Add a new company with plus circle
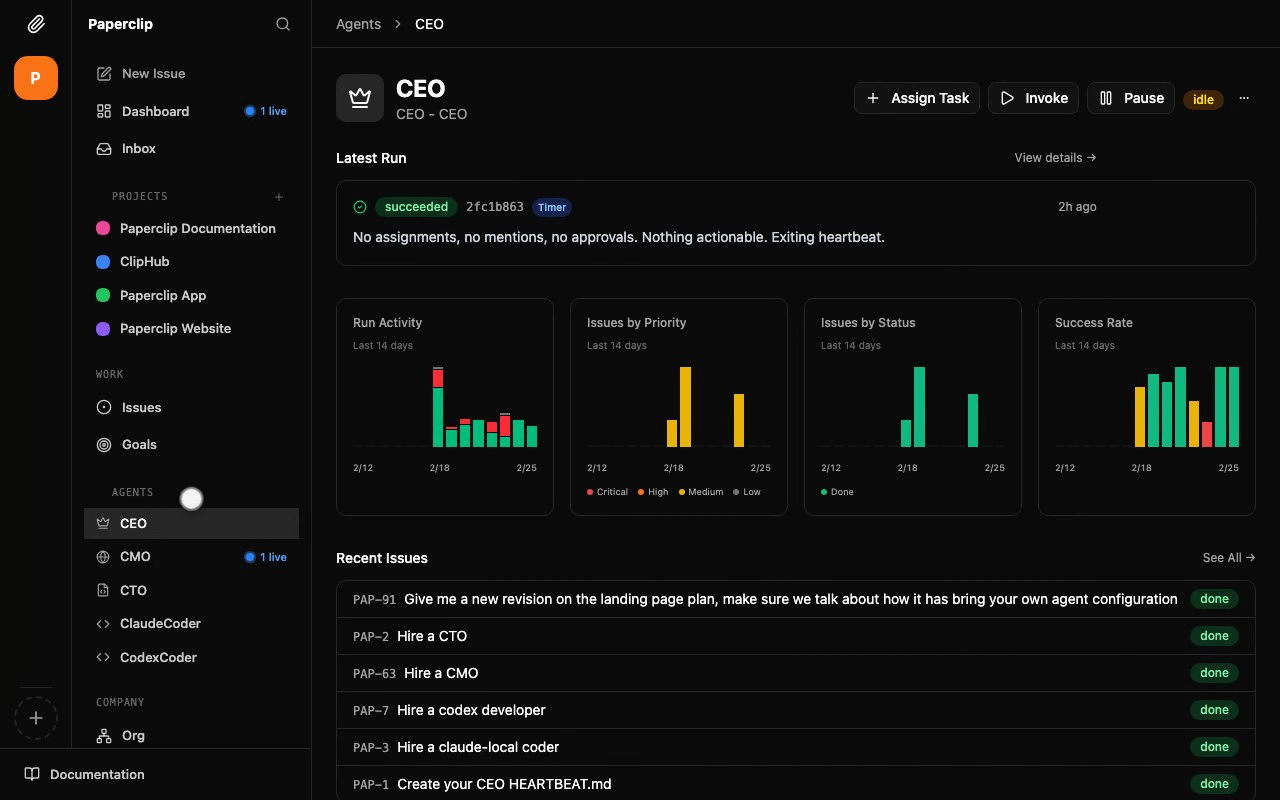The height and width of the screenshot is (800, 1280). 36,718
